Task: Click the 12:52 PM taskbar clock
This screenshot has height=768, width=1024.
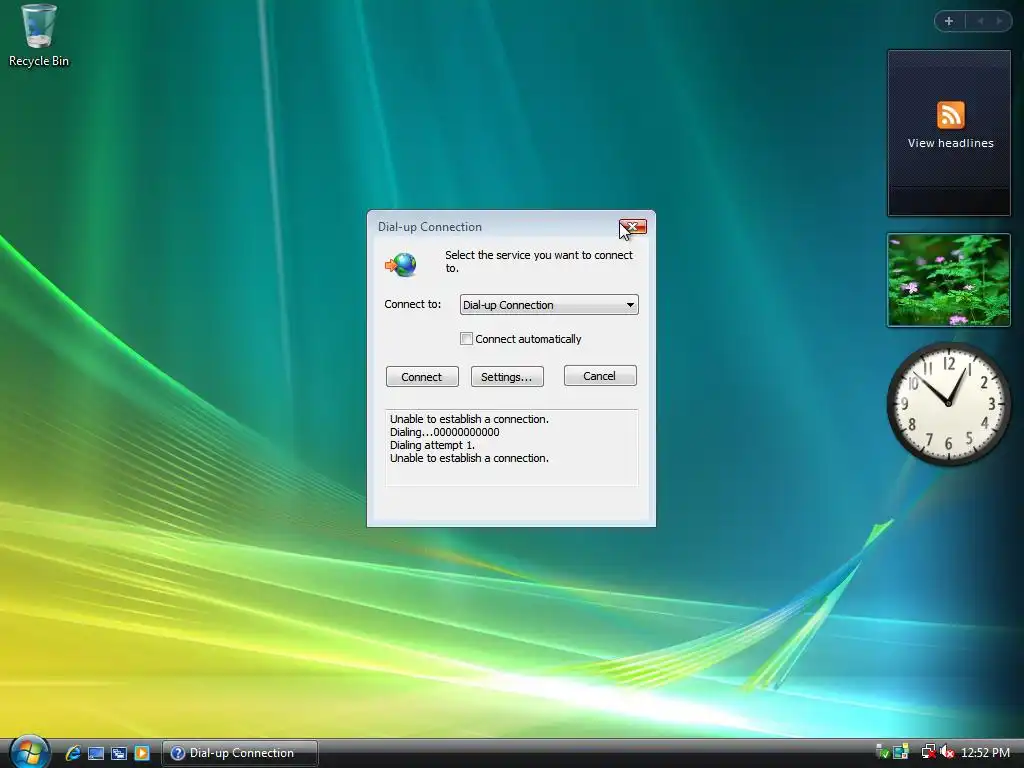Action: (x=985, y=753)
